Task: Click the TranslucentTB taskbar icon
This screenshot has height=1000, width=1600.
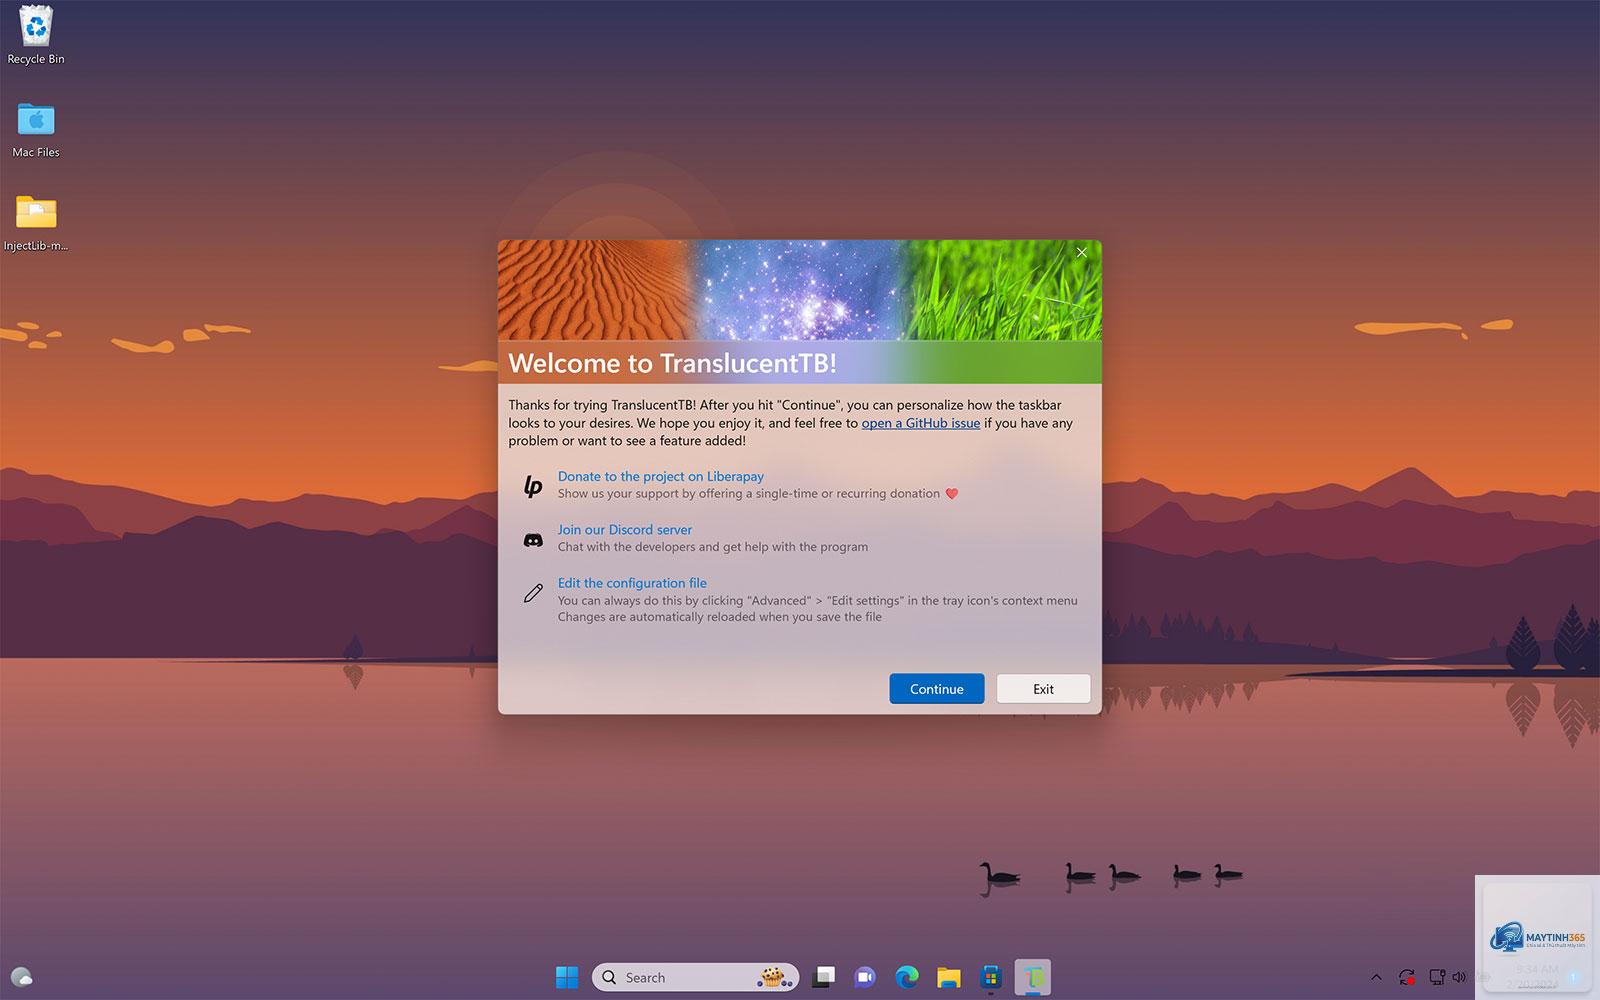Action: click(x=1033, y=977)
